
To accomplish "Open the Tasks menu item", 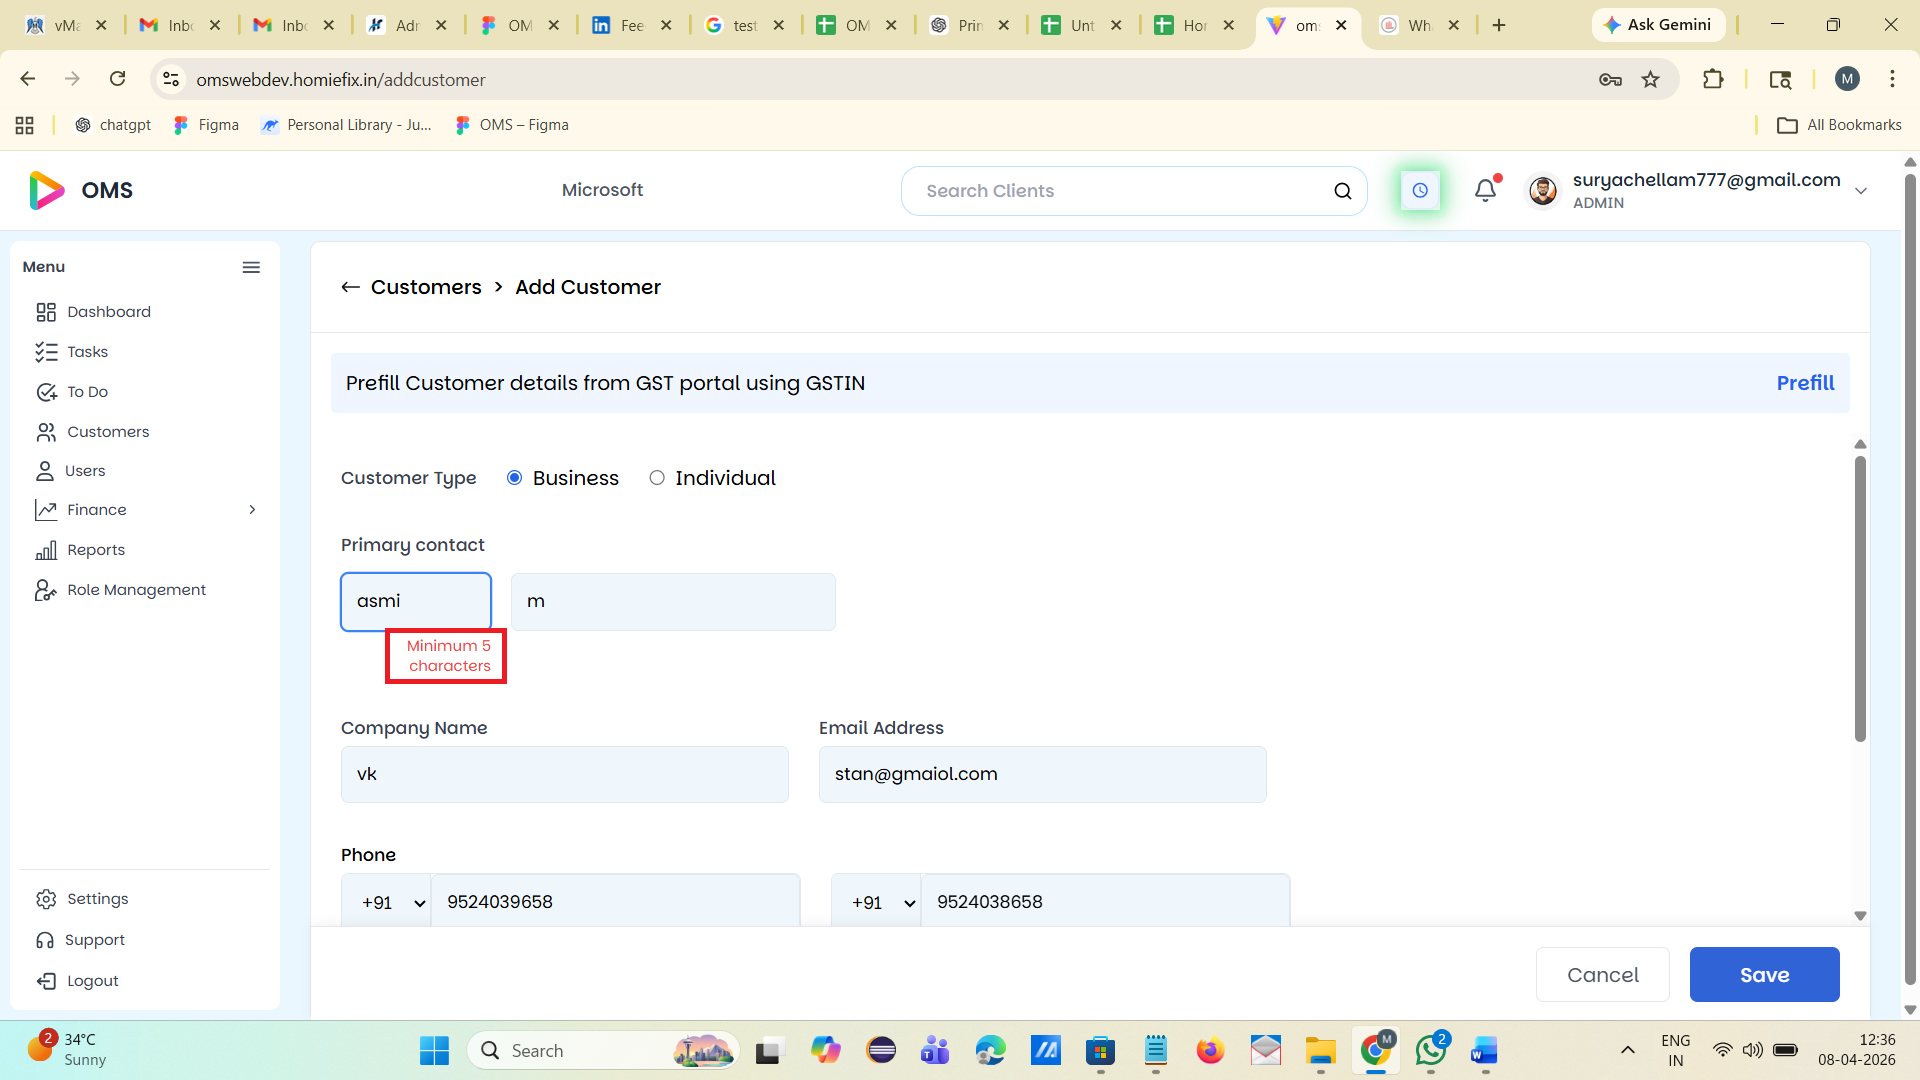I will tap(87, 352).
